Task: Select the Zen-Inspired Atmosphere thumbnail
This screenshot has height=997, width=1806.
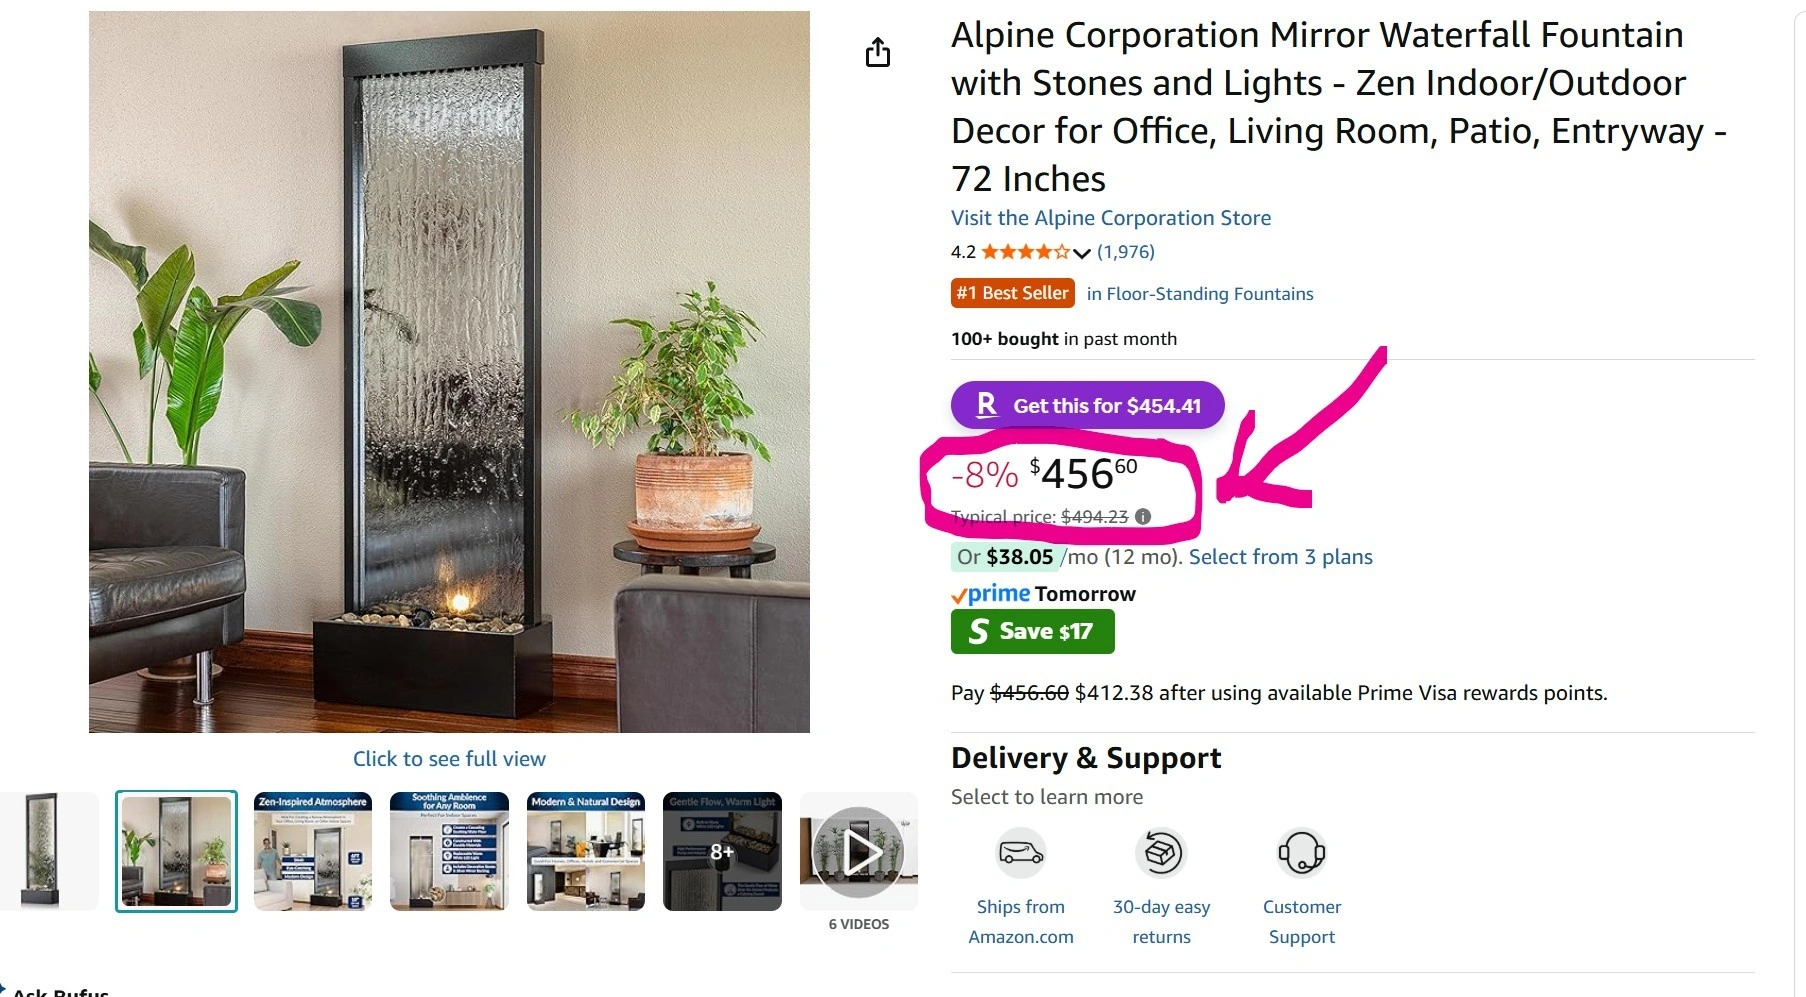Action: pos(313,851)
